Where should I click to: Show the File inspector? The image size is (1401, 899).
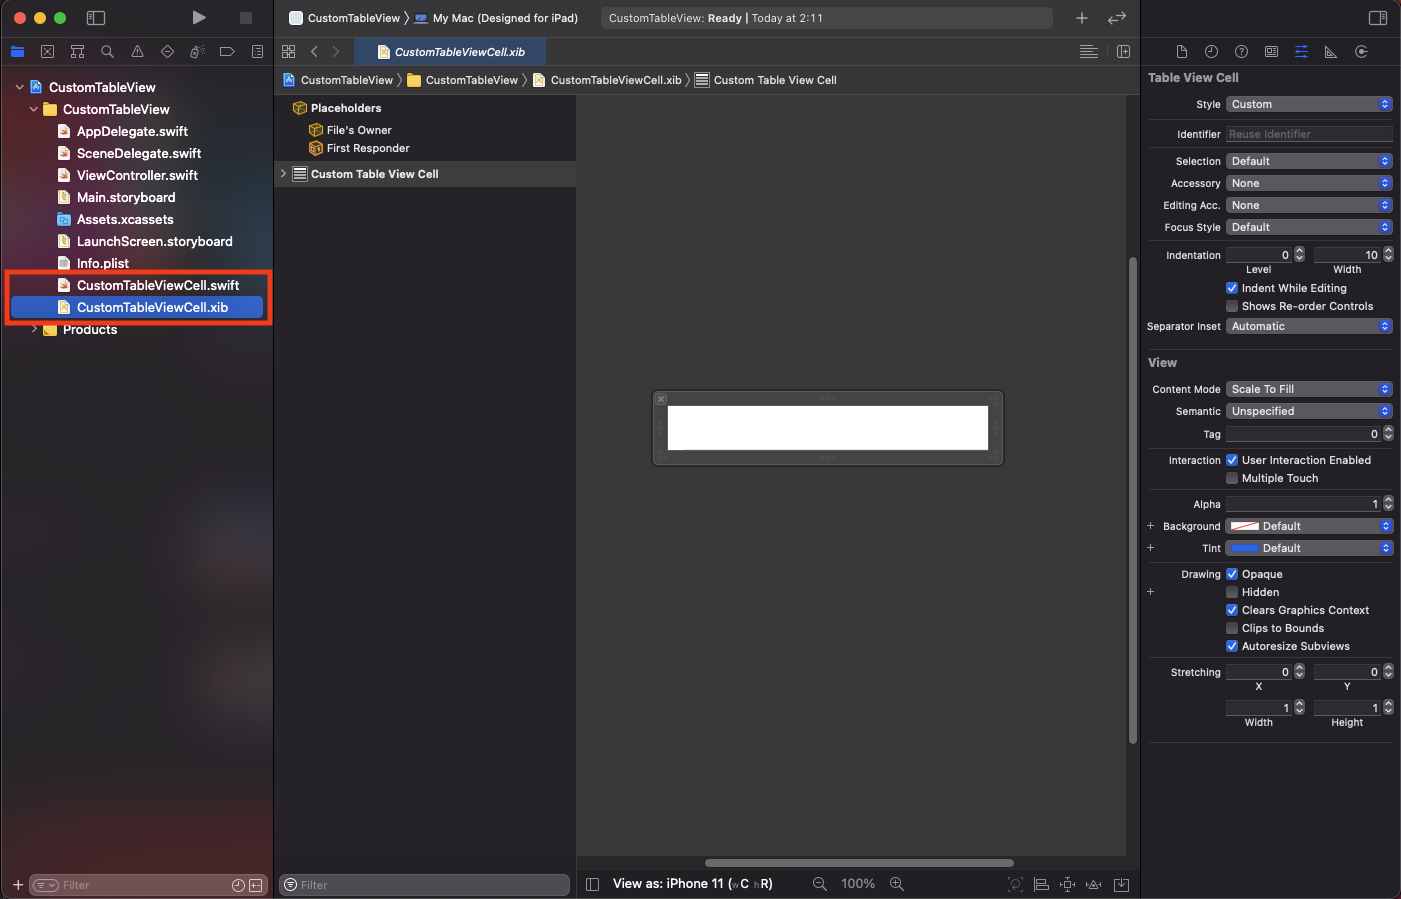pos(1181,51)
